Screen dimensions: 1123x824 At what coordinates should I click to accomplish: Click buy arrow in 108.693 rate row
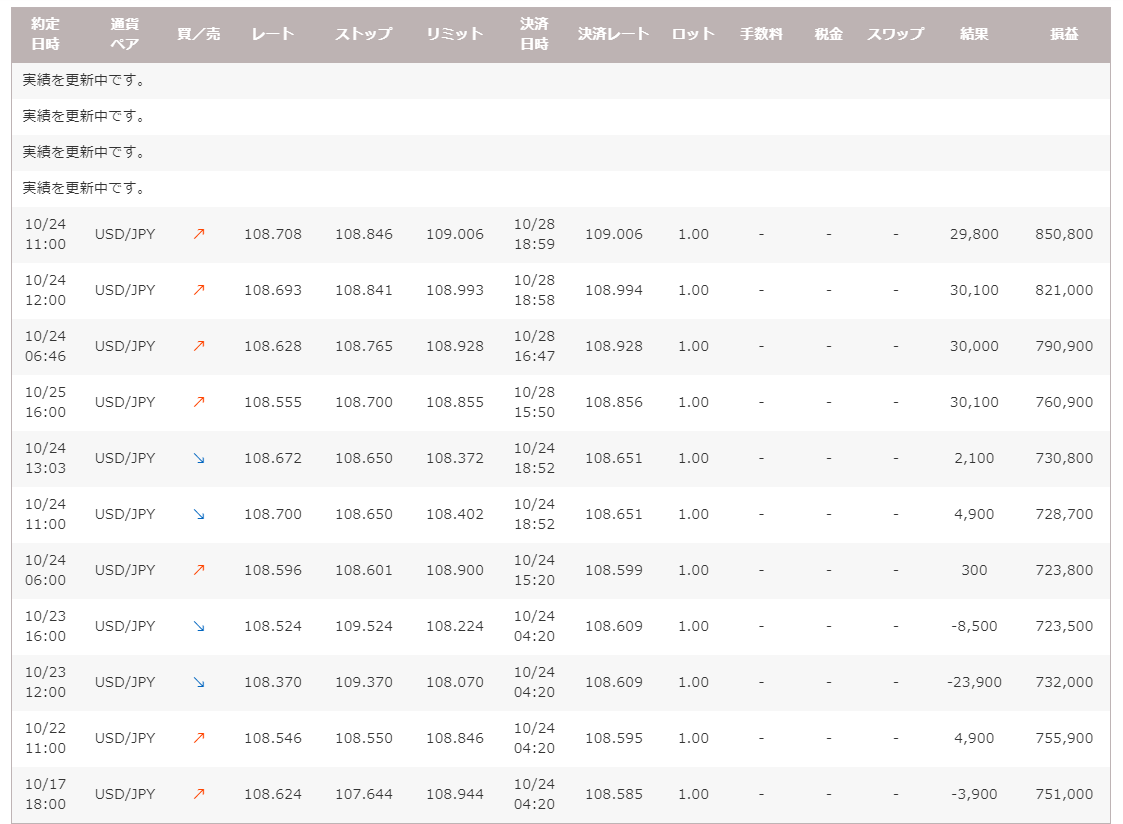199,290
